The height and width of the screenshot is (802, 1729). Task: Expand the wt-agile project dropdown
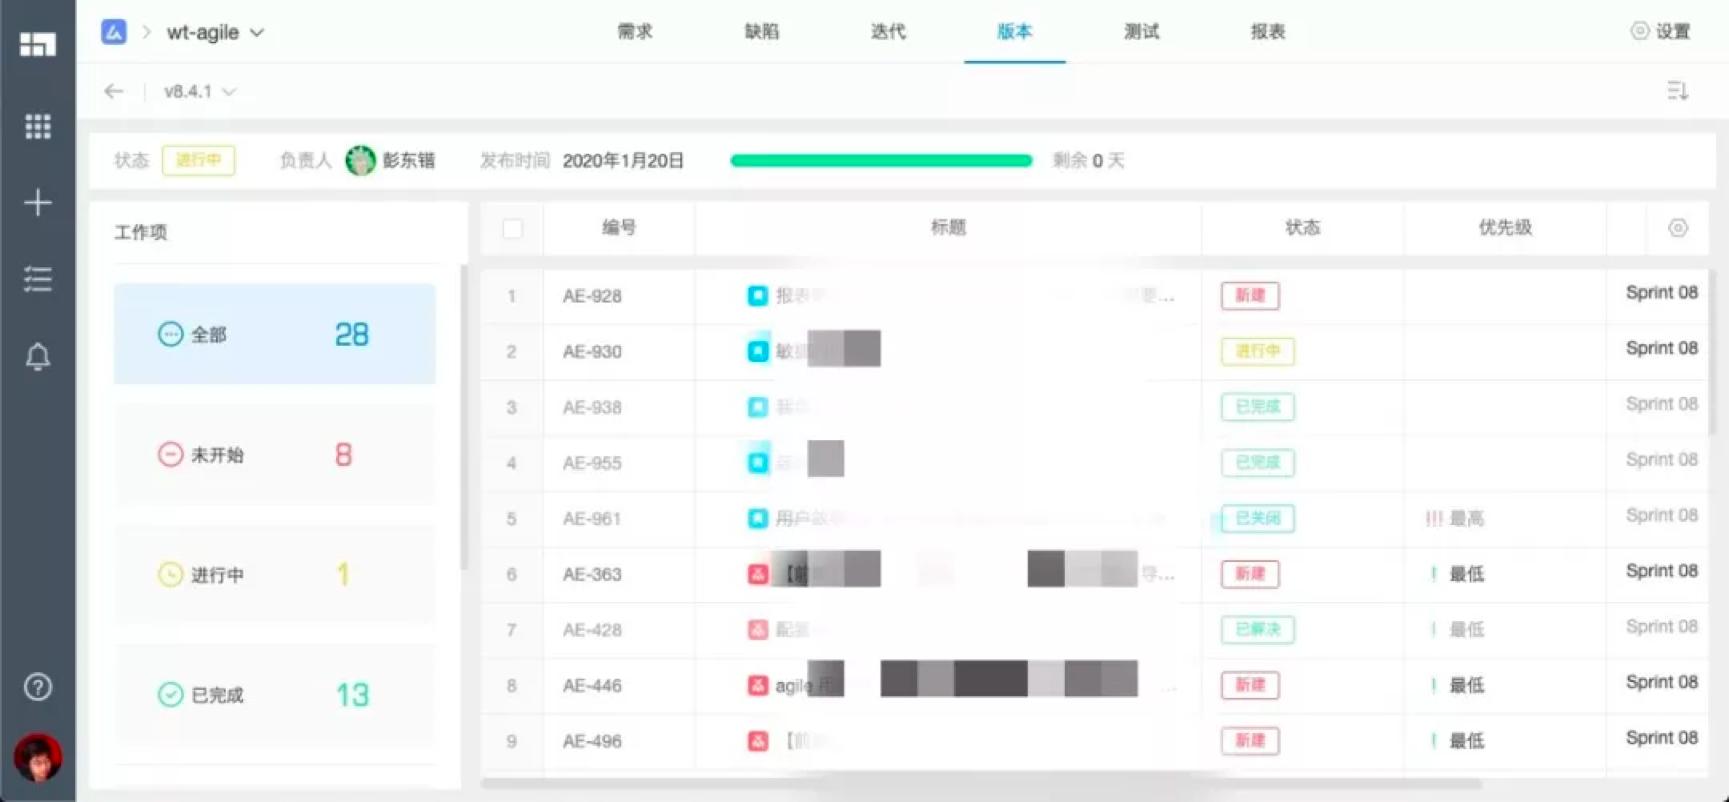tap(215, 32)
